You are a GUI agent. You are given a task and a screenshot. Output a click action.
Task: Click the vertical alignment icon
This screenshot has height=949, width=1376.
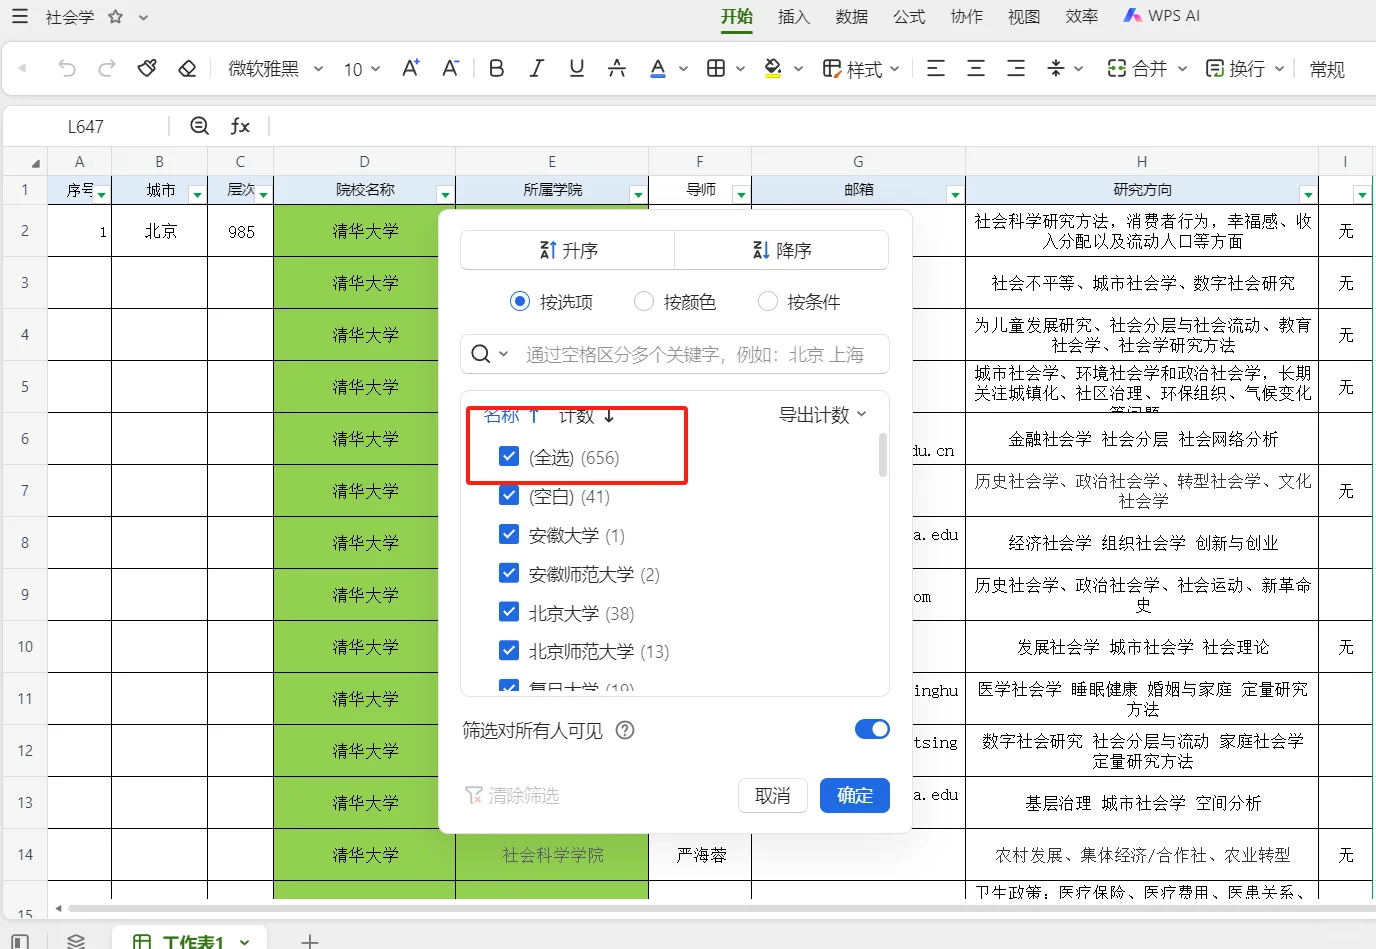(1056, 68)
